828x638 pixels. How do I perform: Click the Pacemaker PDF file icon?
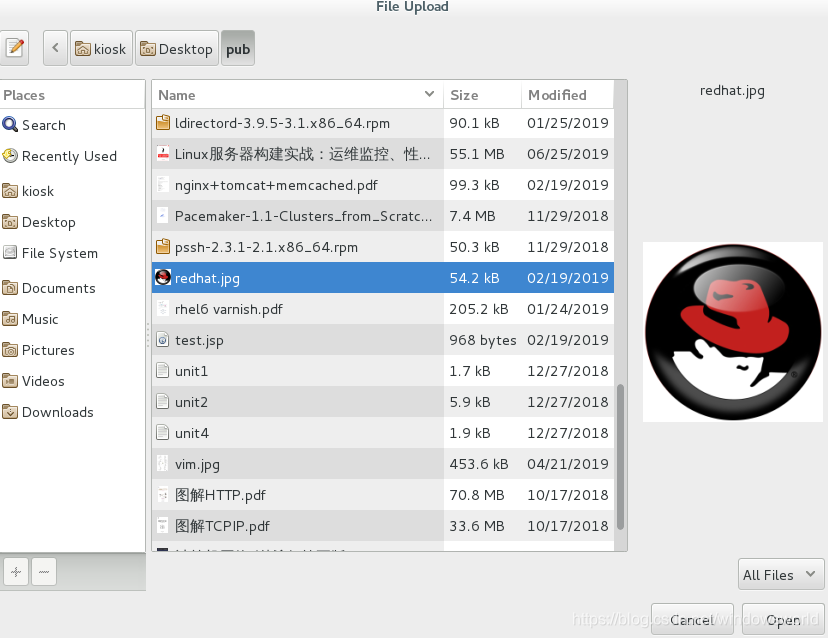(x=163, y=215)
